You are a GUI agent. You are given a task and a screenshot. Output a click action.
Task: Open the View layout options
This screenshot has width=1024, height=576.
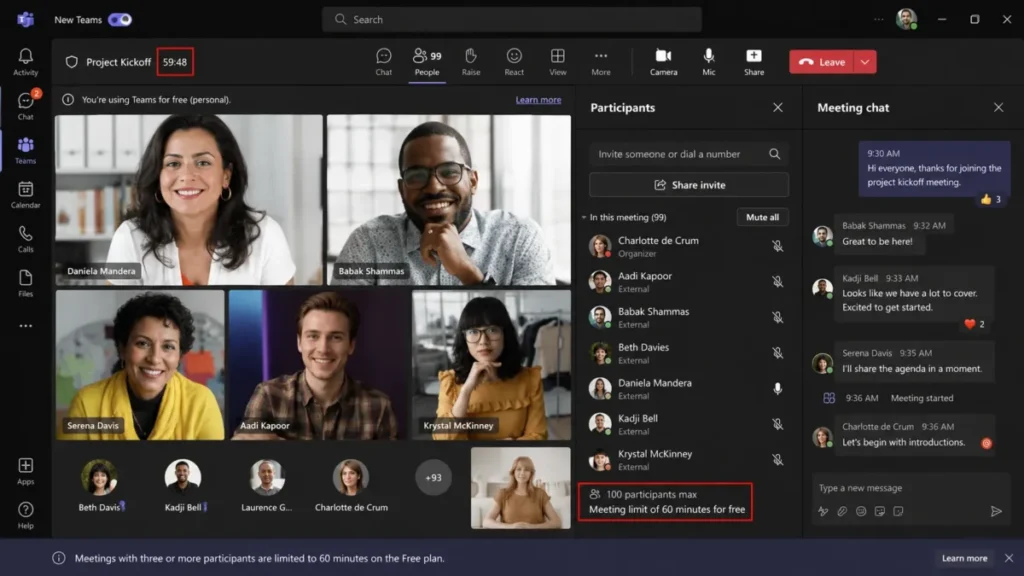558,62
